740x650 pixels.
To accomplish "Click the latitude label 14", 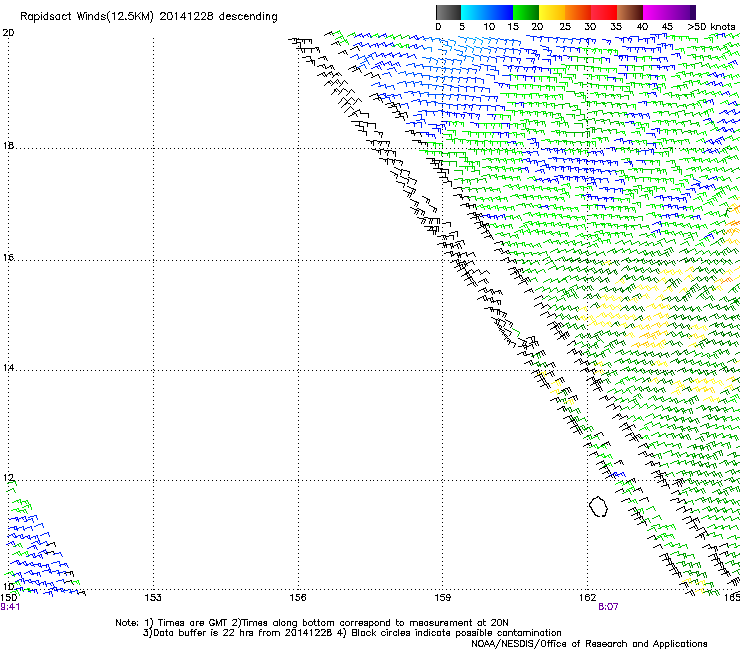I will [x=8, y=368].
